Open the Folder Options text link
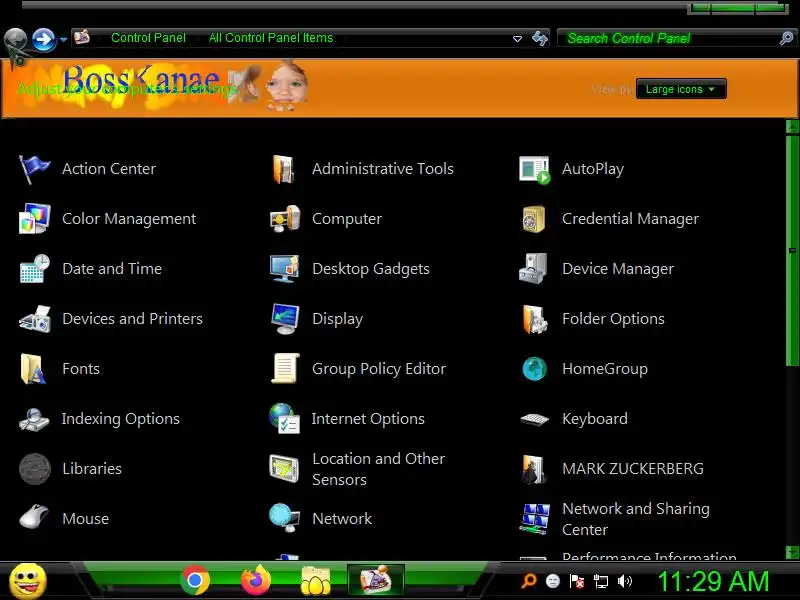The width and height of the screenshot is (800, 600). click(613, 319)
